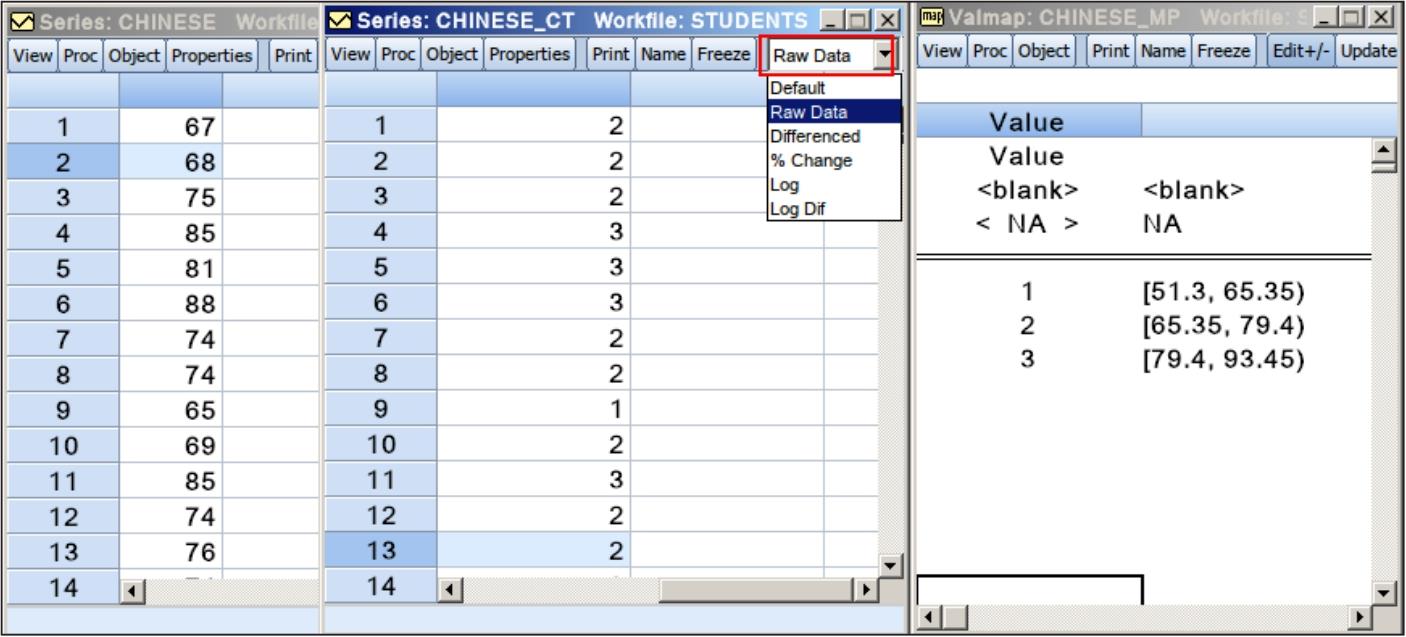1406x637 pixels.
Task: Click Update in the Valmap toolbar
Action: (1370, 50)
